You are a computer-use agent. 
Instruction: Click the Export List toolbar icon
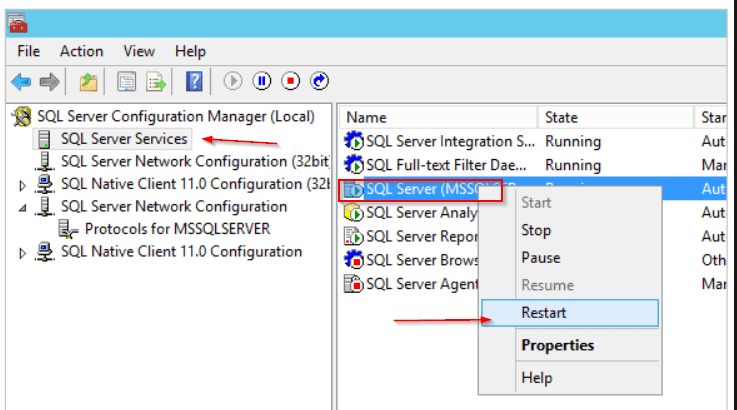coord(156,82)
